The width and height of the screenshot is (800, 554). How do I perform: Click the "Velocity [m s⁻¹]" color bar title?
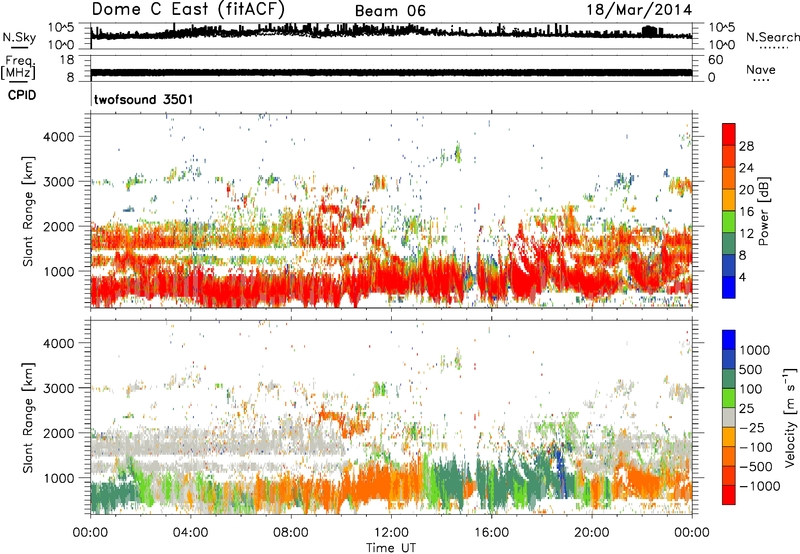[790, 417]
